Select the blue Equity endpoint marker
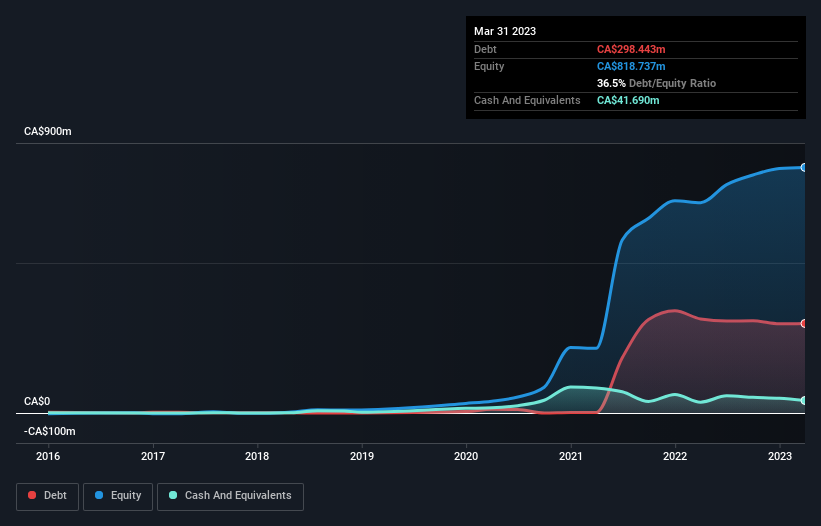 804,167
